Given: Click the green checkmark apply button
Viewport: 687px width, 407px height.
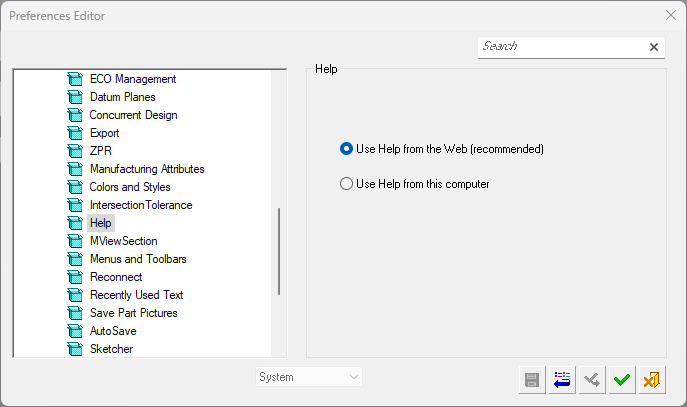Looking at the screenshot, I should pyautogui.click(x=622, y=379).
